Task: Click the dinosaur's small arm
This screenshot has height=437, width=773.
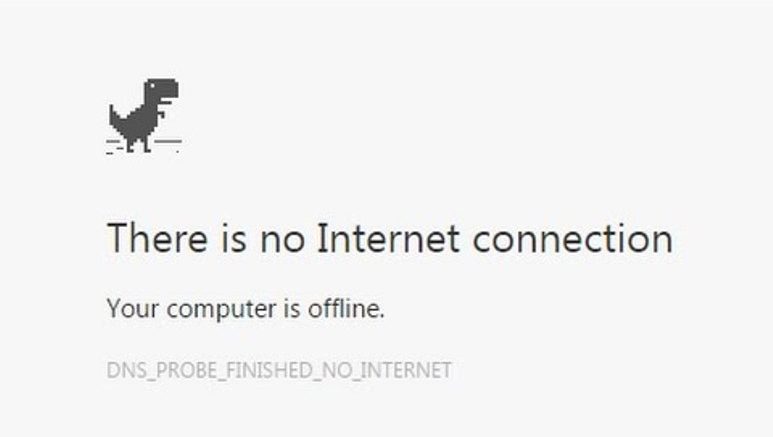Action: 161,114
